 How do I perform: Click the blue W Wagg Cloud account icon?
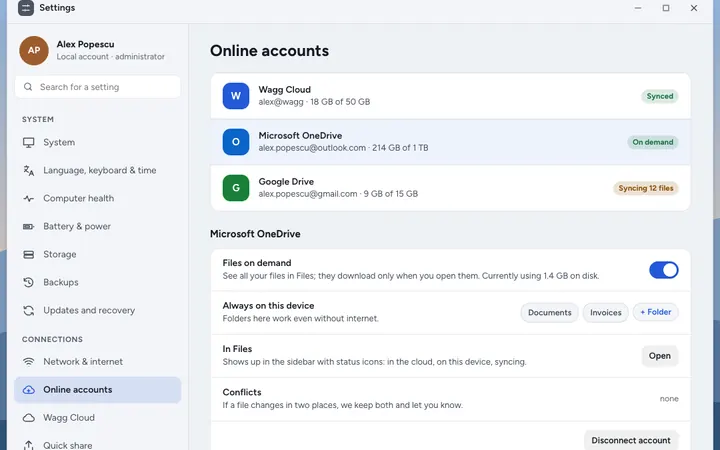click(x=236, y=96)
